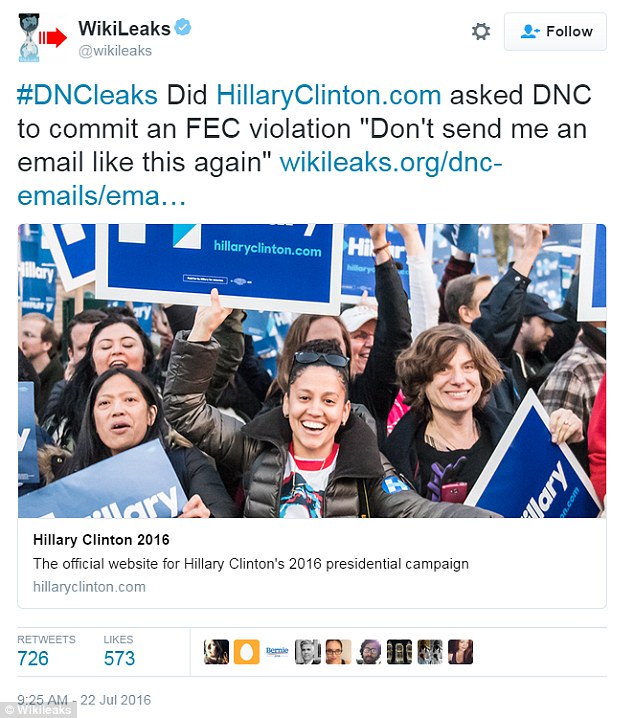Click the last avatar in likers row
Viewport: 634px width, 718px height.
click(x=461, y=652)
